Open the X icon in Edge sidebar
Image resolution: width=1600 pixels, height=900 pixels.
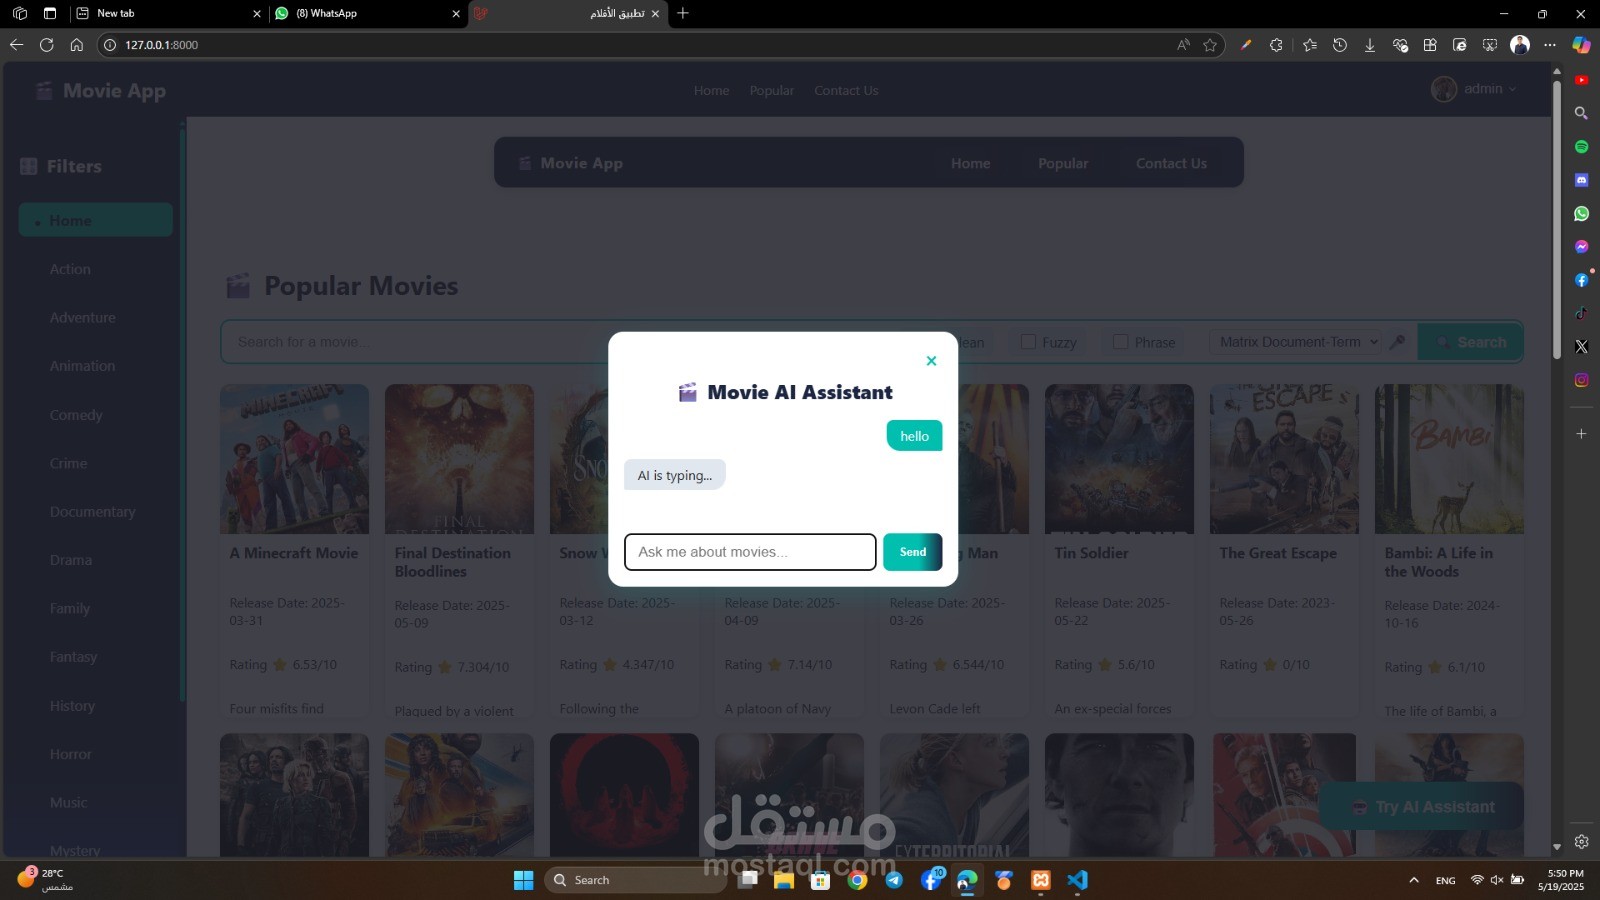(x=1581, y=347)
